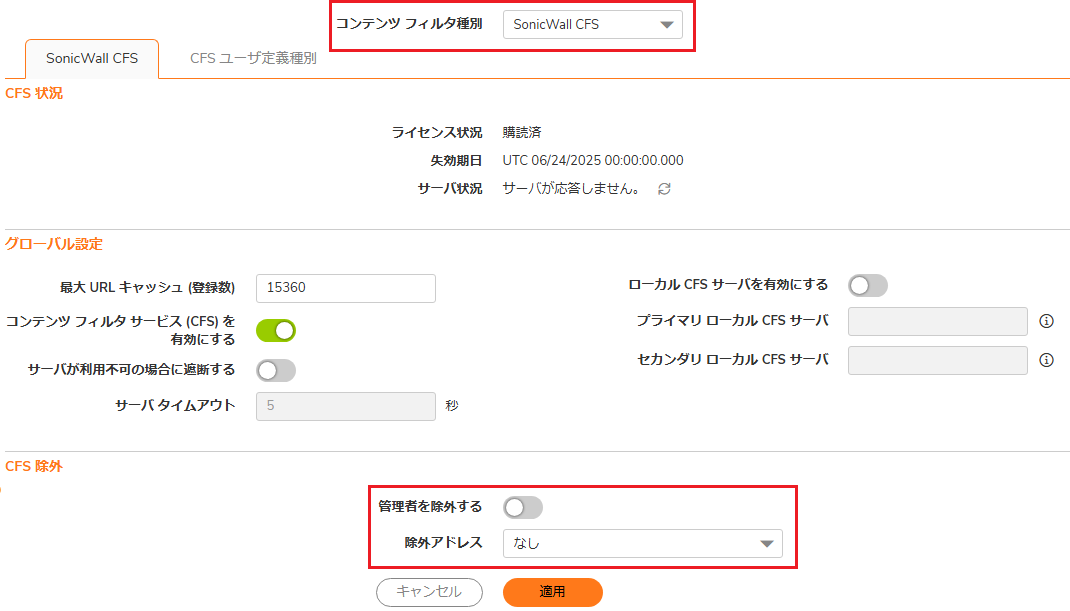Viewport: 1070px width, 611px height.
Task: Open the 除外アドレス dropdown
Action: [643, 543]
